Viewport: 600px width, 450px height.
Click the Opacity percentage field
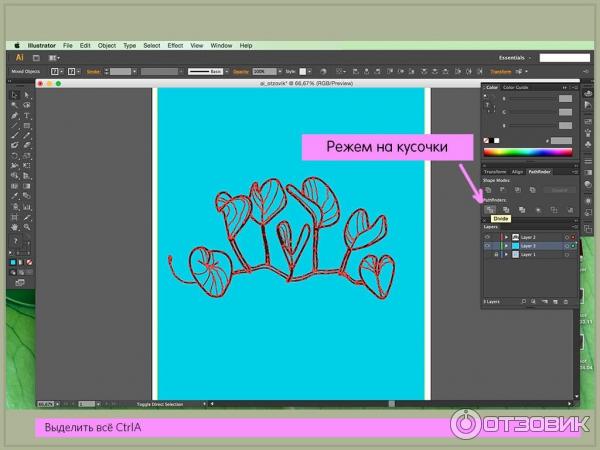(263, 72)
